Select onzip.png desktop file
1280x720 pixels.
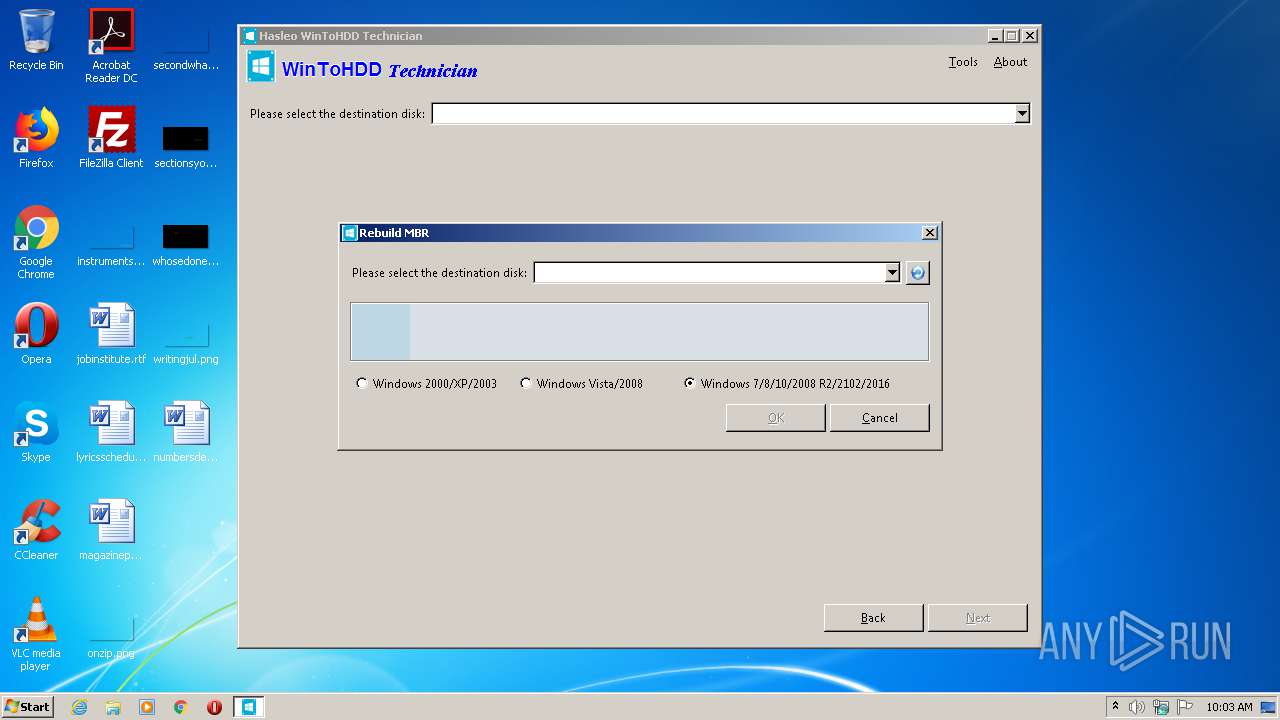111,638
